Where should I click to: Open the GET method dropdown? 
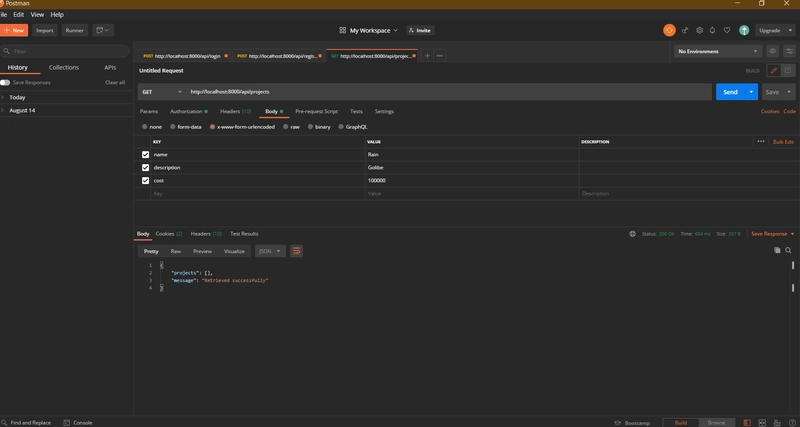coord(162,92)
